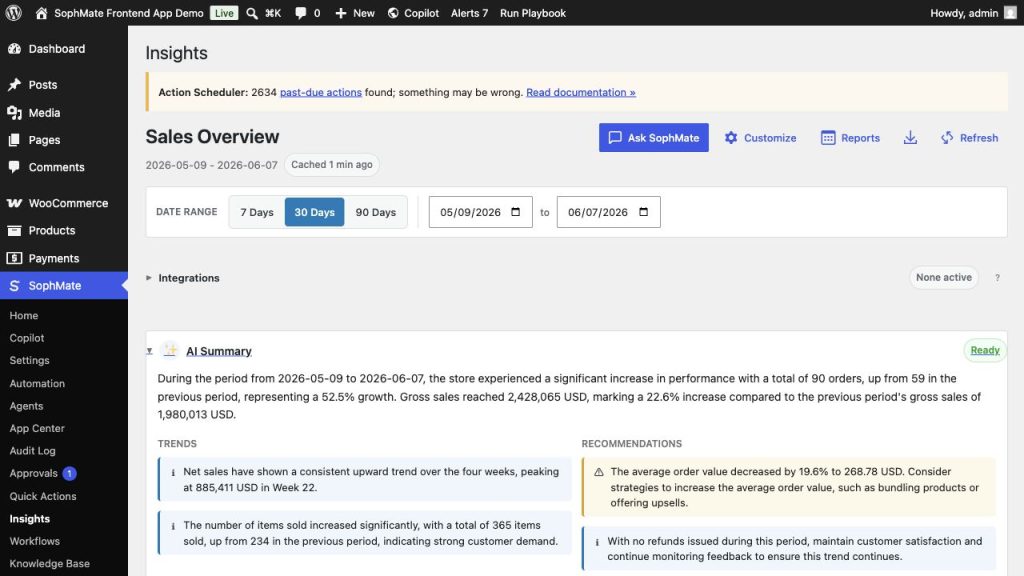Open Read documentation link
Viewport: 1024px width, 576px height.
[581, 92]
